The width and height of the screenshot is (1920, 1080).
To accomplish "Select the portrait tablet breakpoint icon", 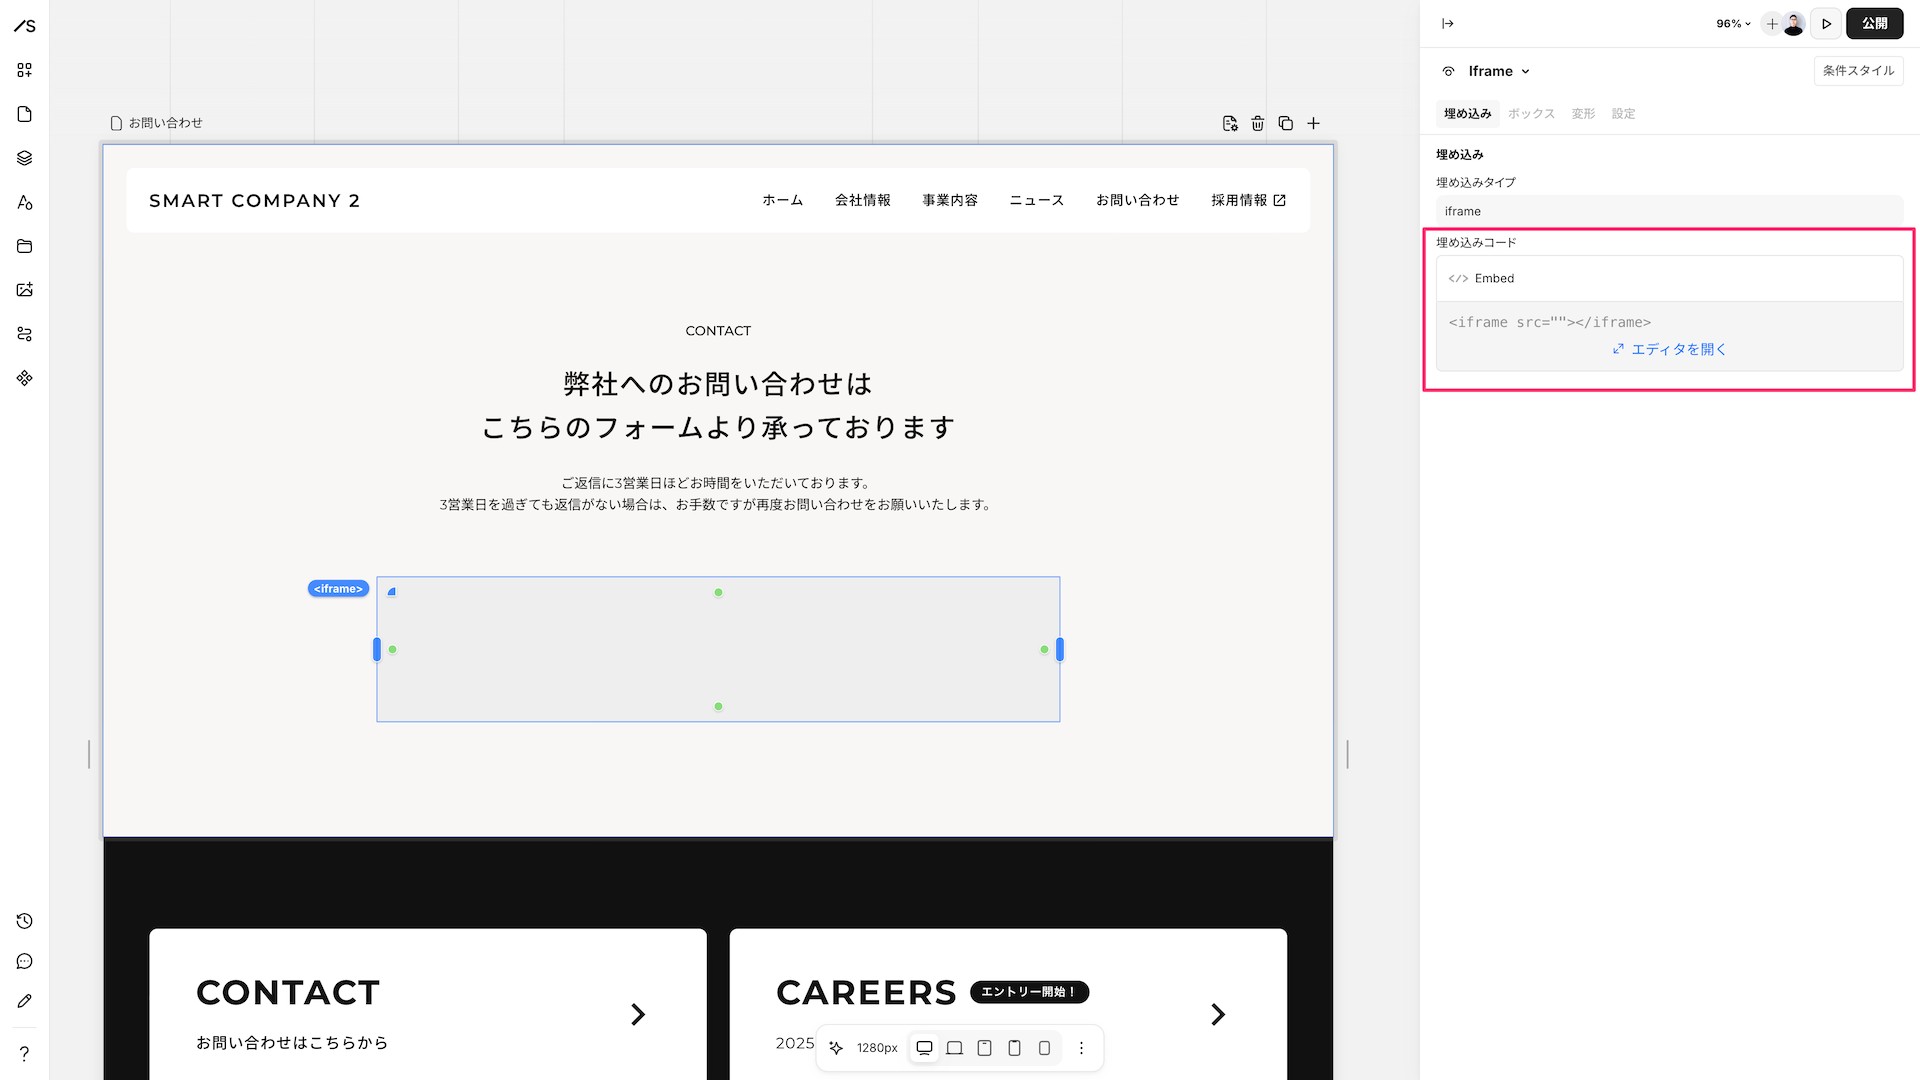I will [x=1015, y=1048].
